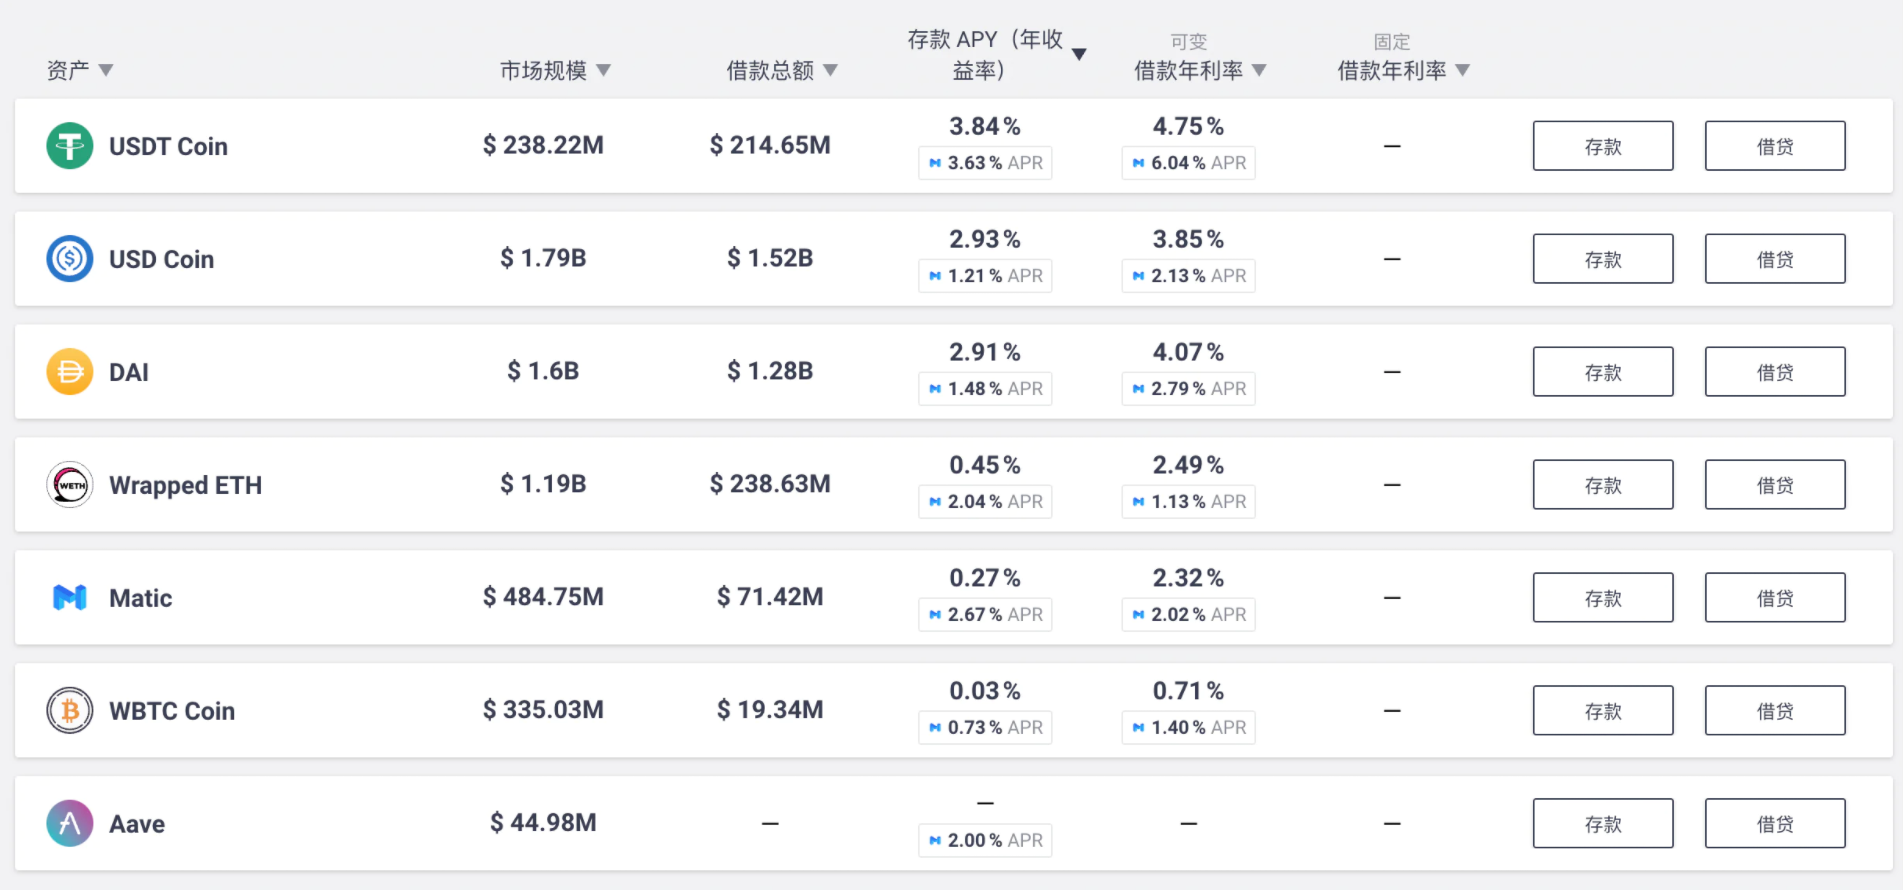Sort by 借款总额 column arrow
Viewport: 1903px width, 890px height.
(x=830, y=70)
